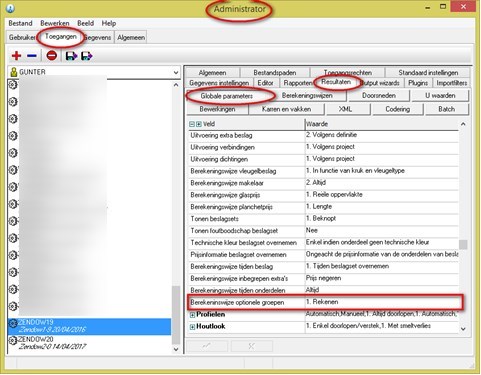This screenshot has height=375, width=481.
Task: Select the ZENDOW20 gear icon
Action: tap(13, 340)
